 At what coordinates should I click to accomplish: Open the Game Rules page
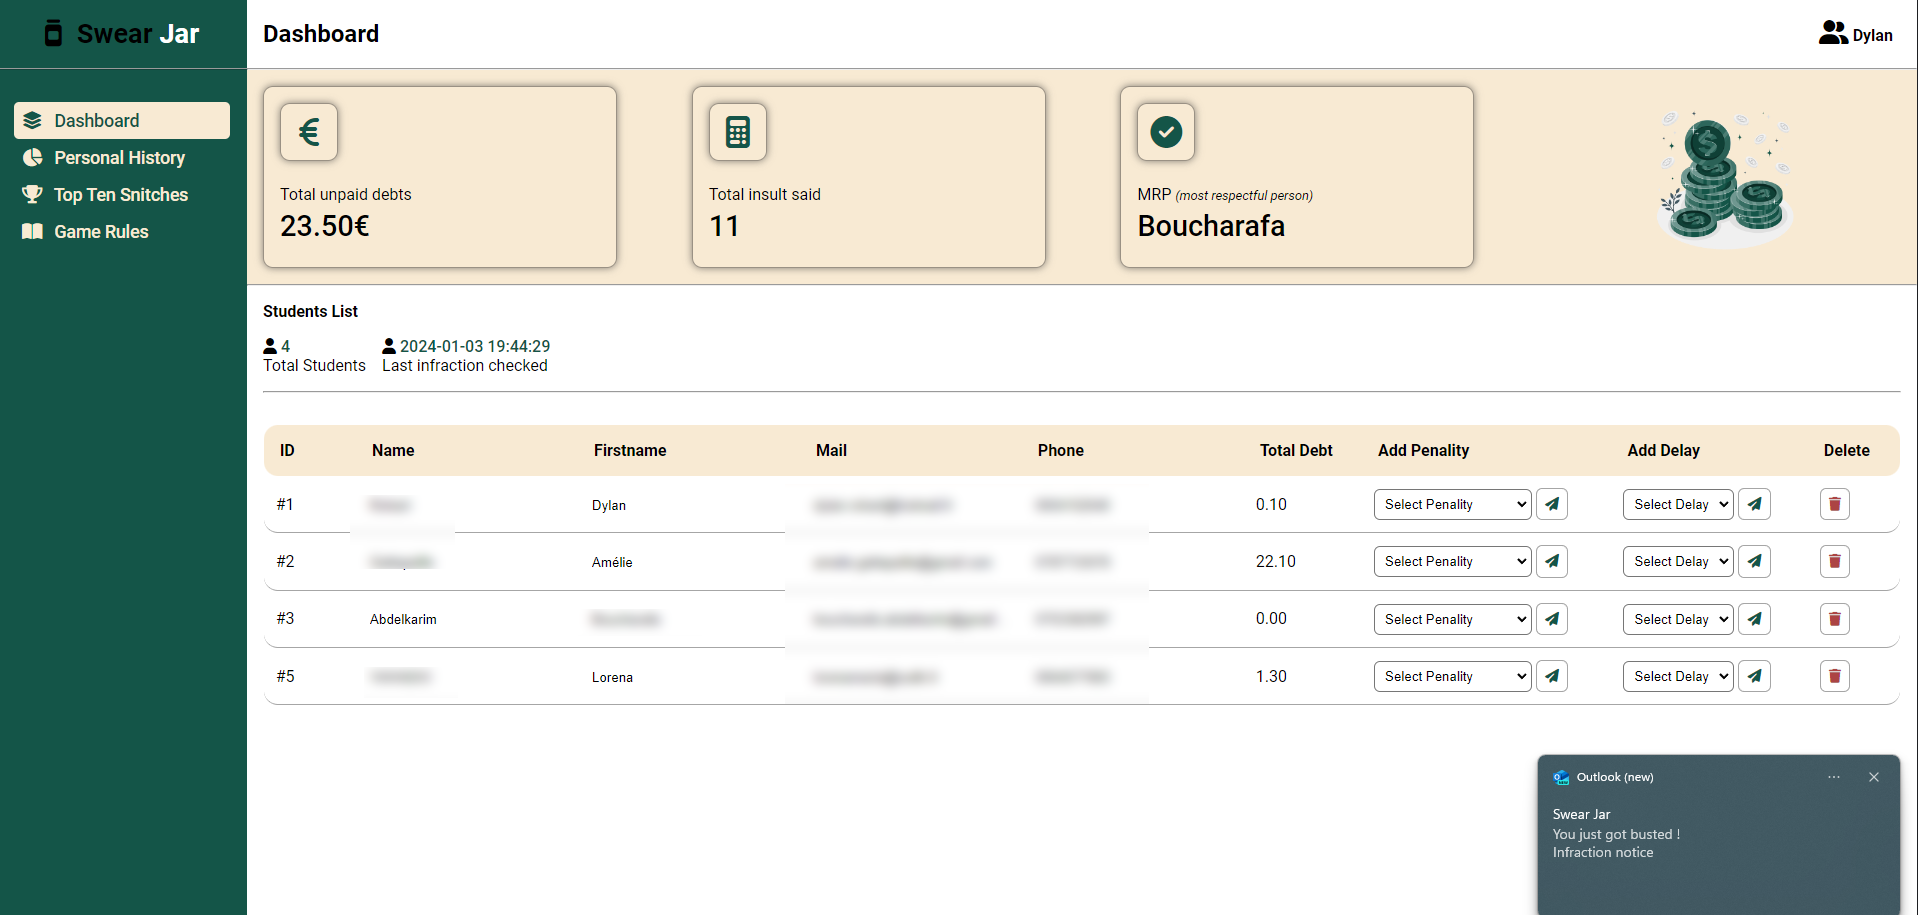101,232
